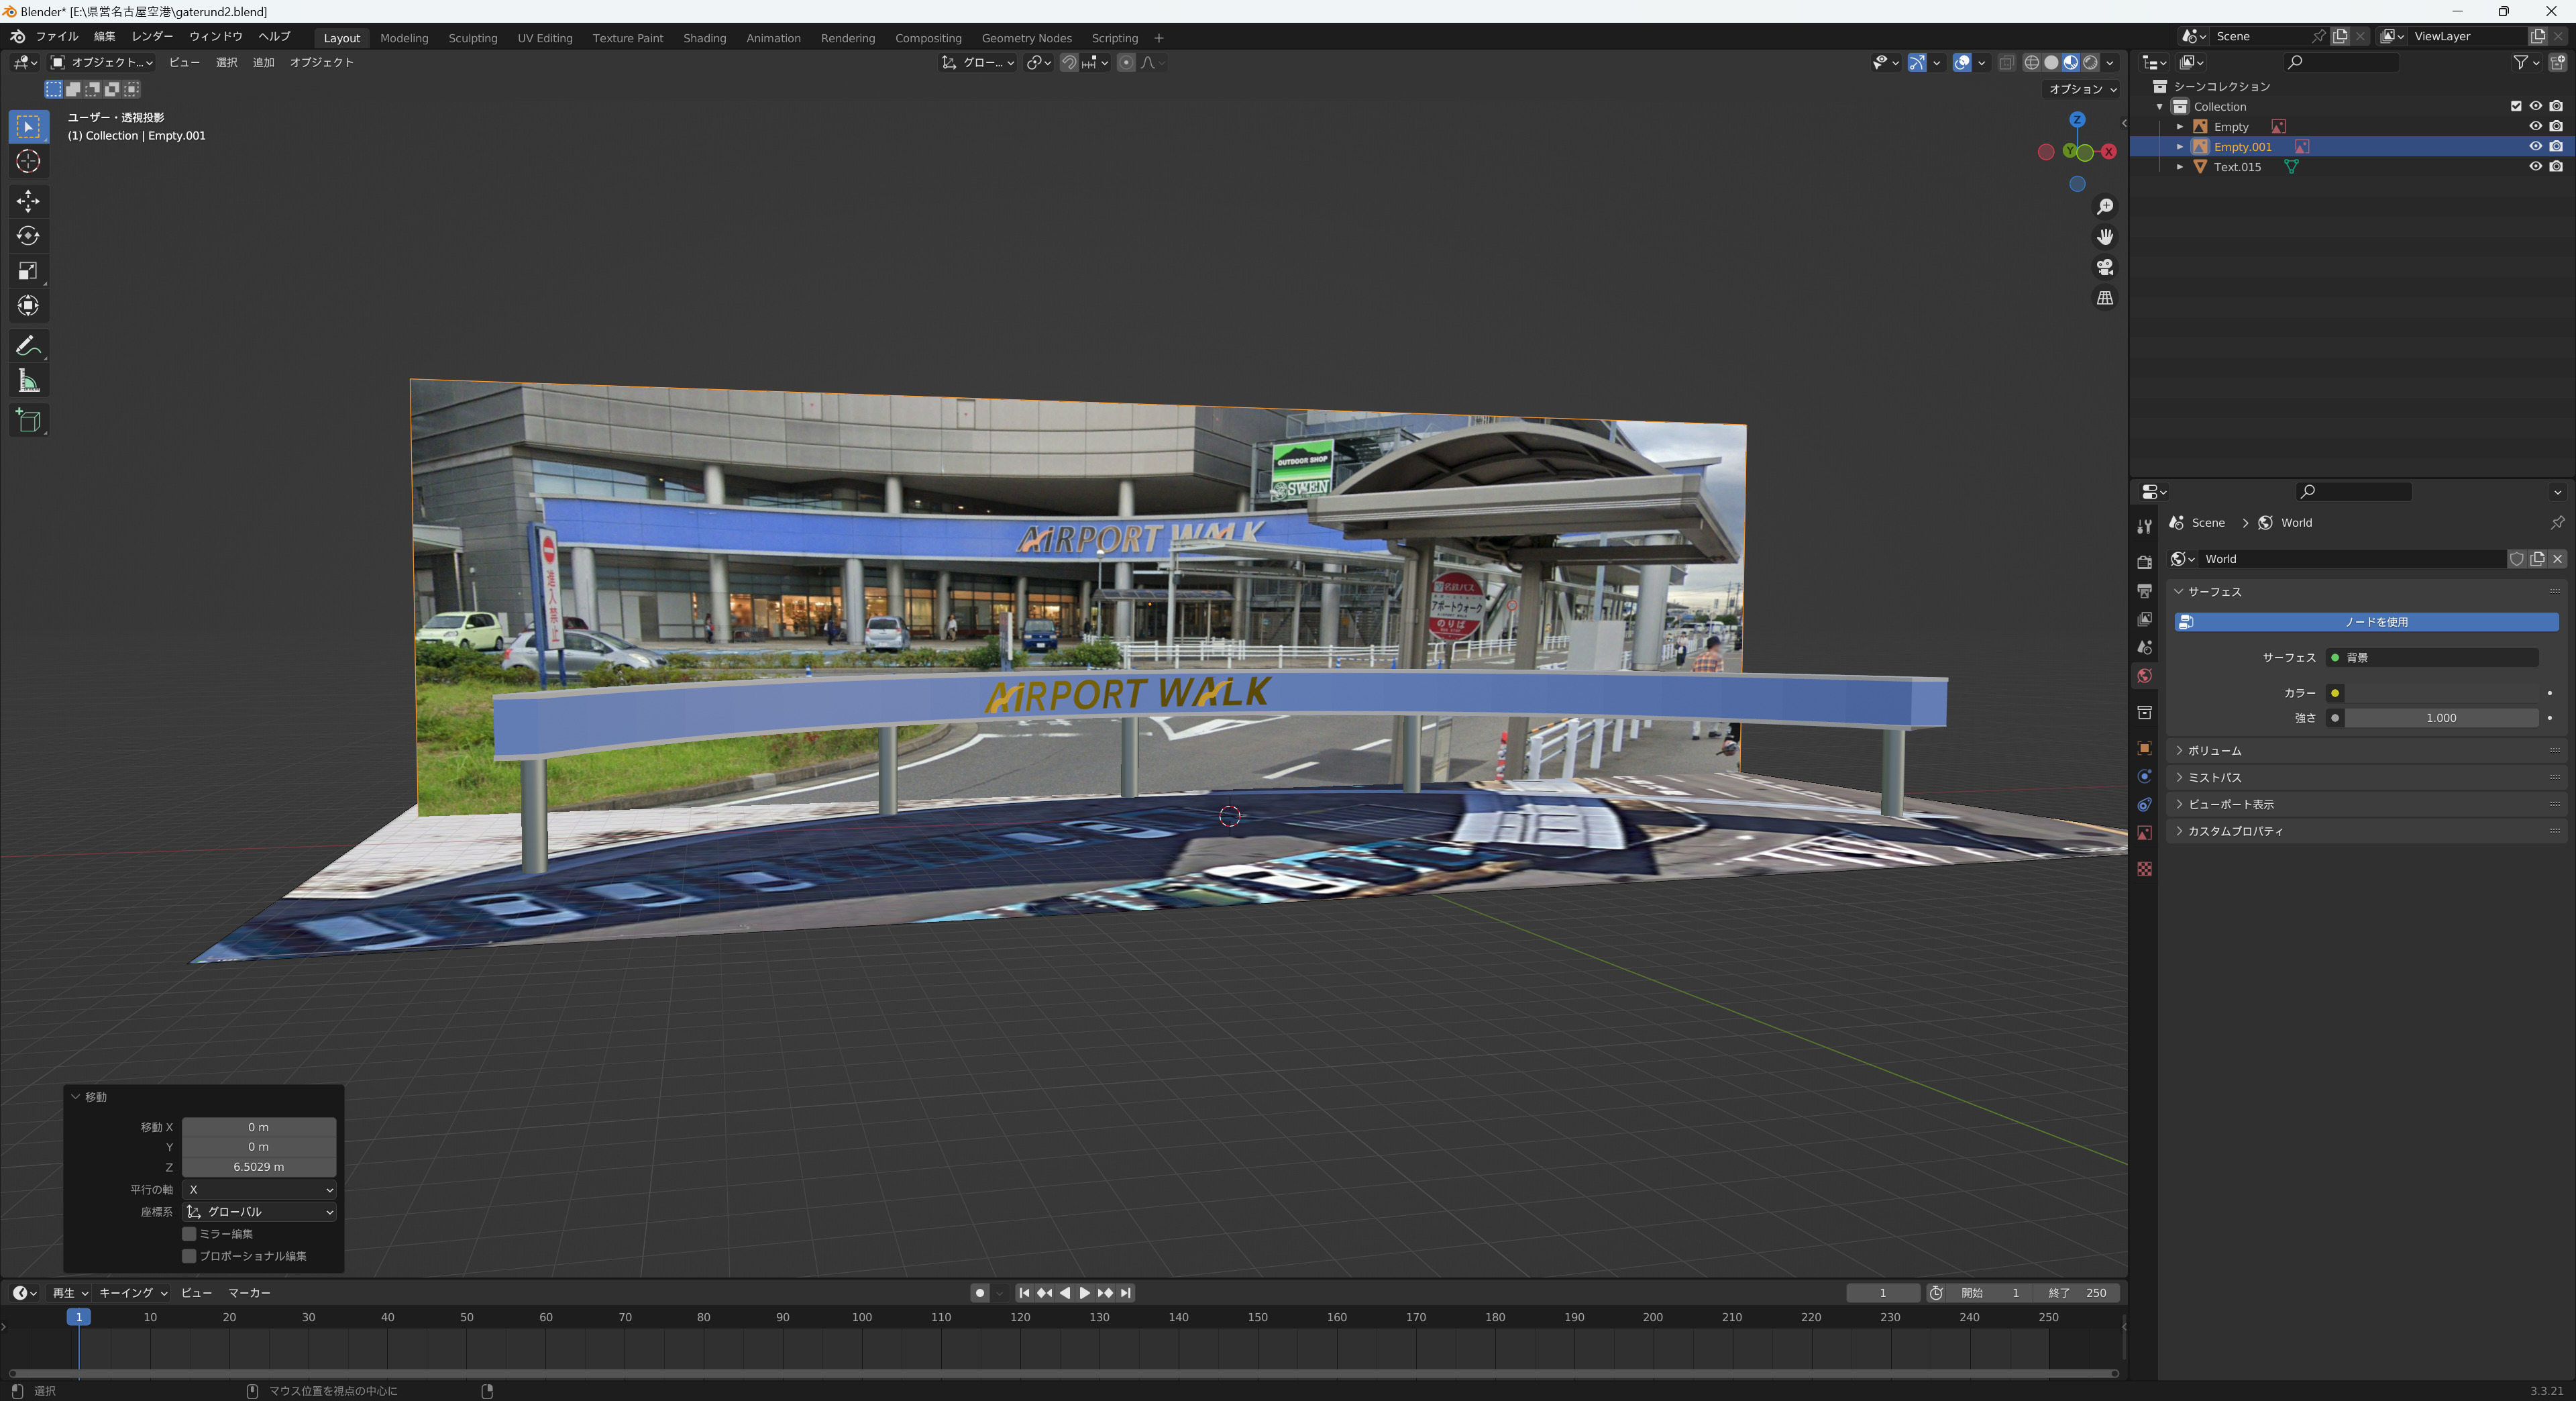Activate the 3D Cursor tool
Screen dimensions: 2576x1401
pyautogui.click(x=28, y=162)
